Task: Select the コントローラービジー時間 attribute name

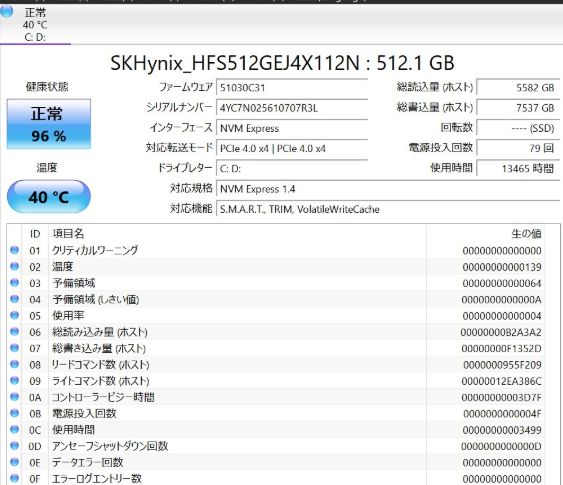Action: pos(103,397)
